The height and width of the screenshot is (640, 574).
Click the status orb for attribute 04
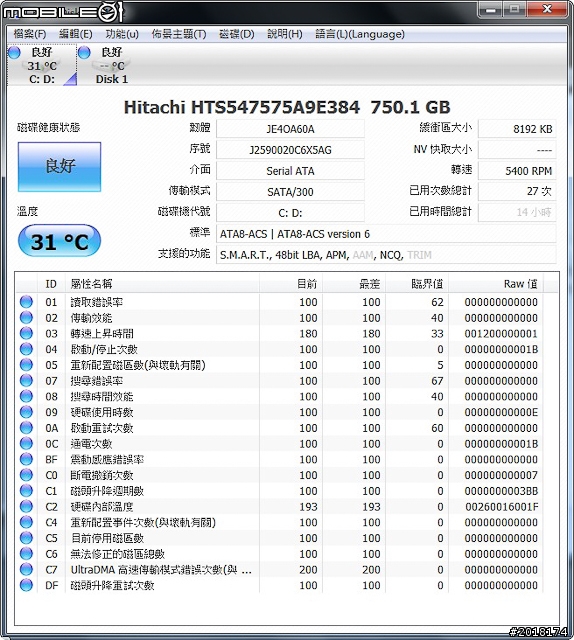pyautogui.click(x=26, y=349)
